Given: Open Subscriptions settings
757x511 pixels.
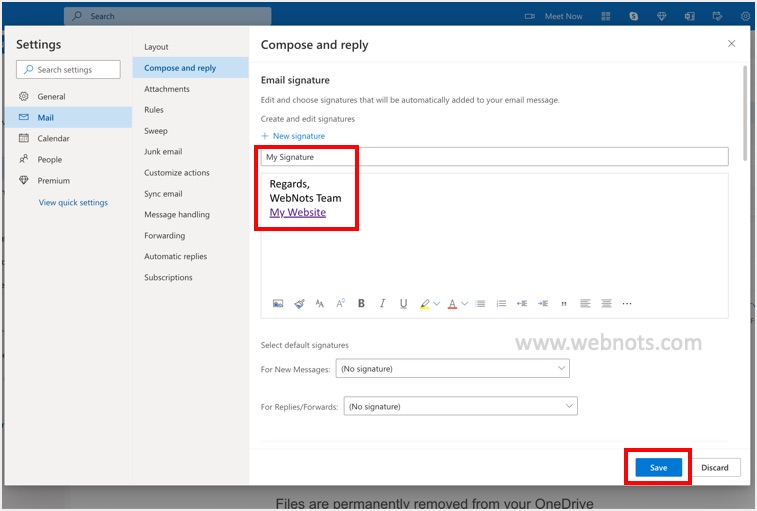Looking at the screenshot, I should click(x=191, y=277).
